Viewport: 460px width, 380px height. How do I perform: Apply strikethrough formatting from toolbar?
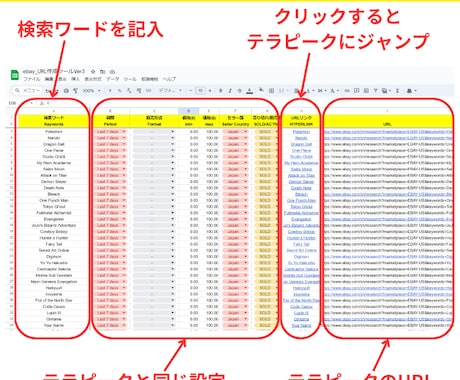pyautogui.click(x=239, y=91)
